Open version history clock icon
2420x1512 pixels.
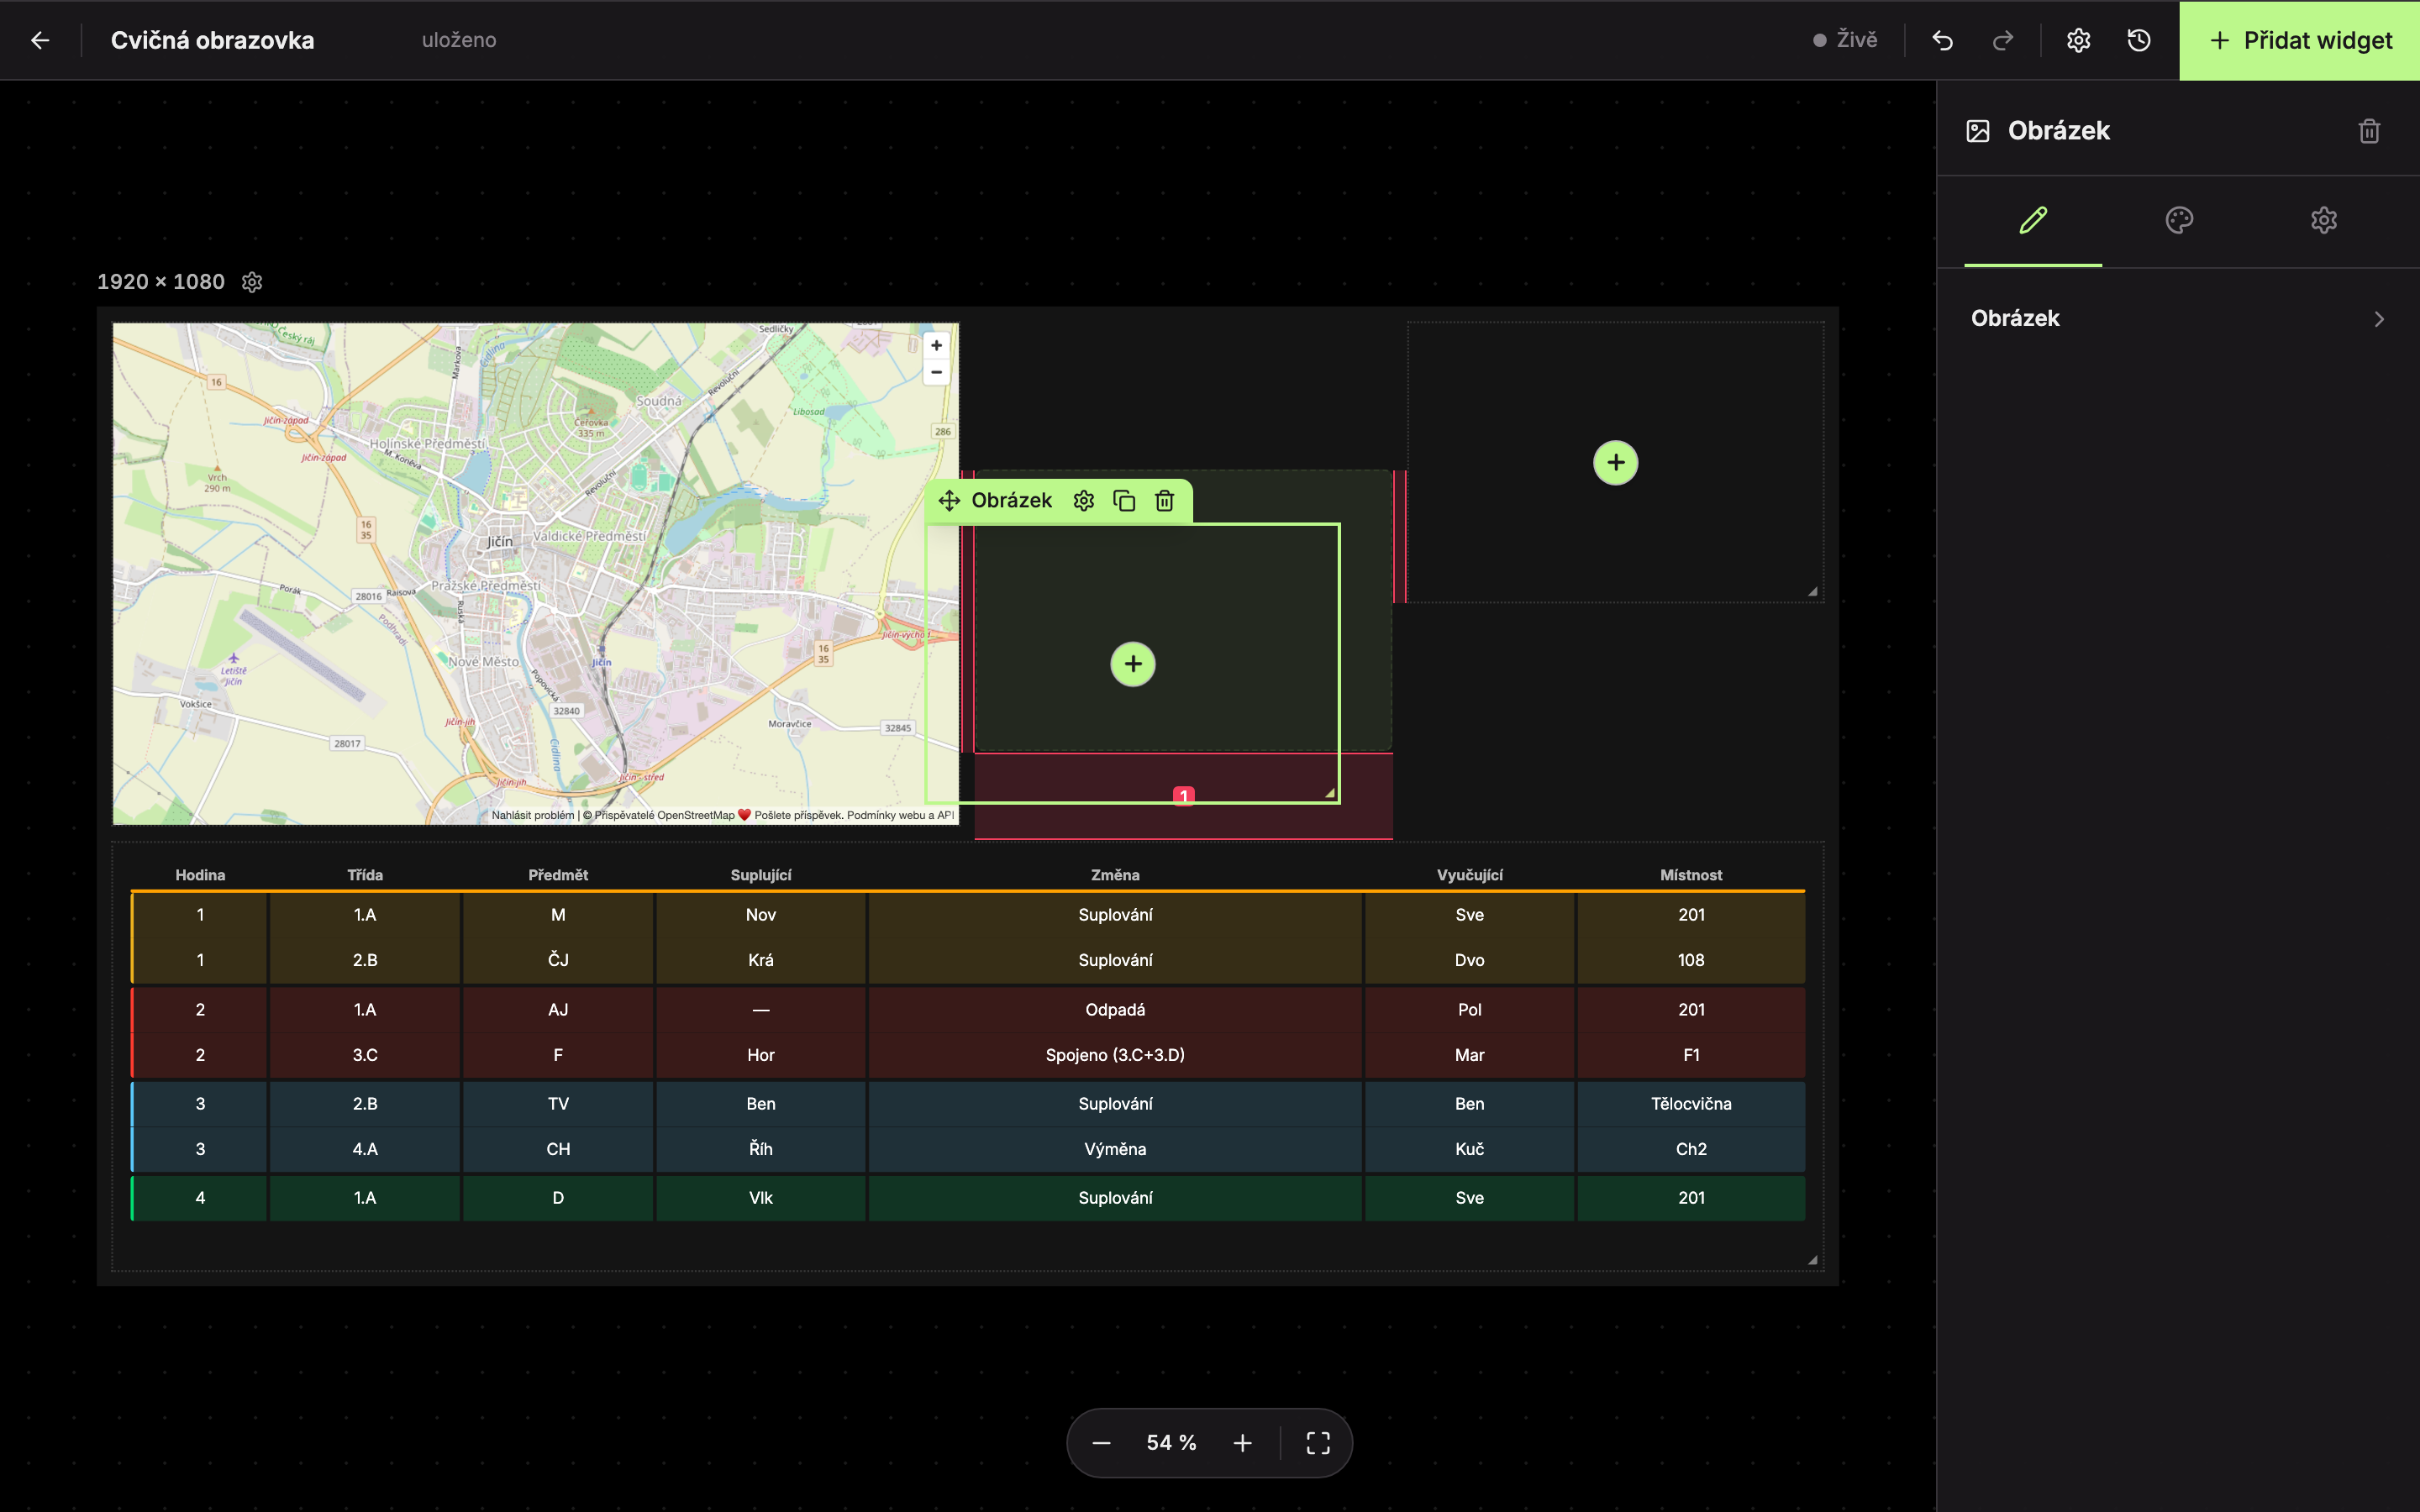(2139, 40)
